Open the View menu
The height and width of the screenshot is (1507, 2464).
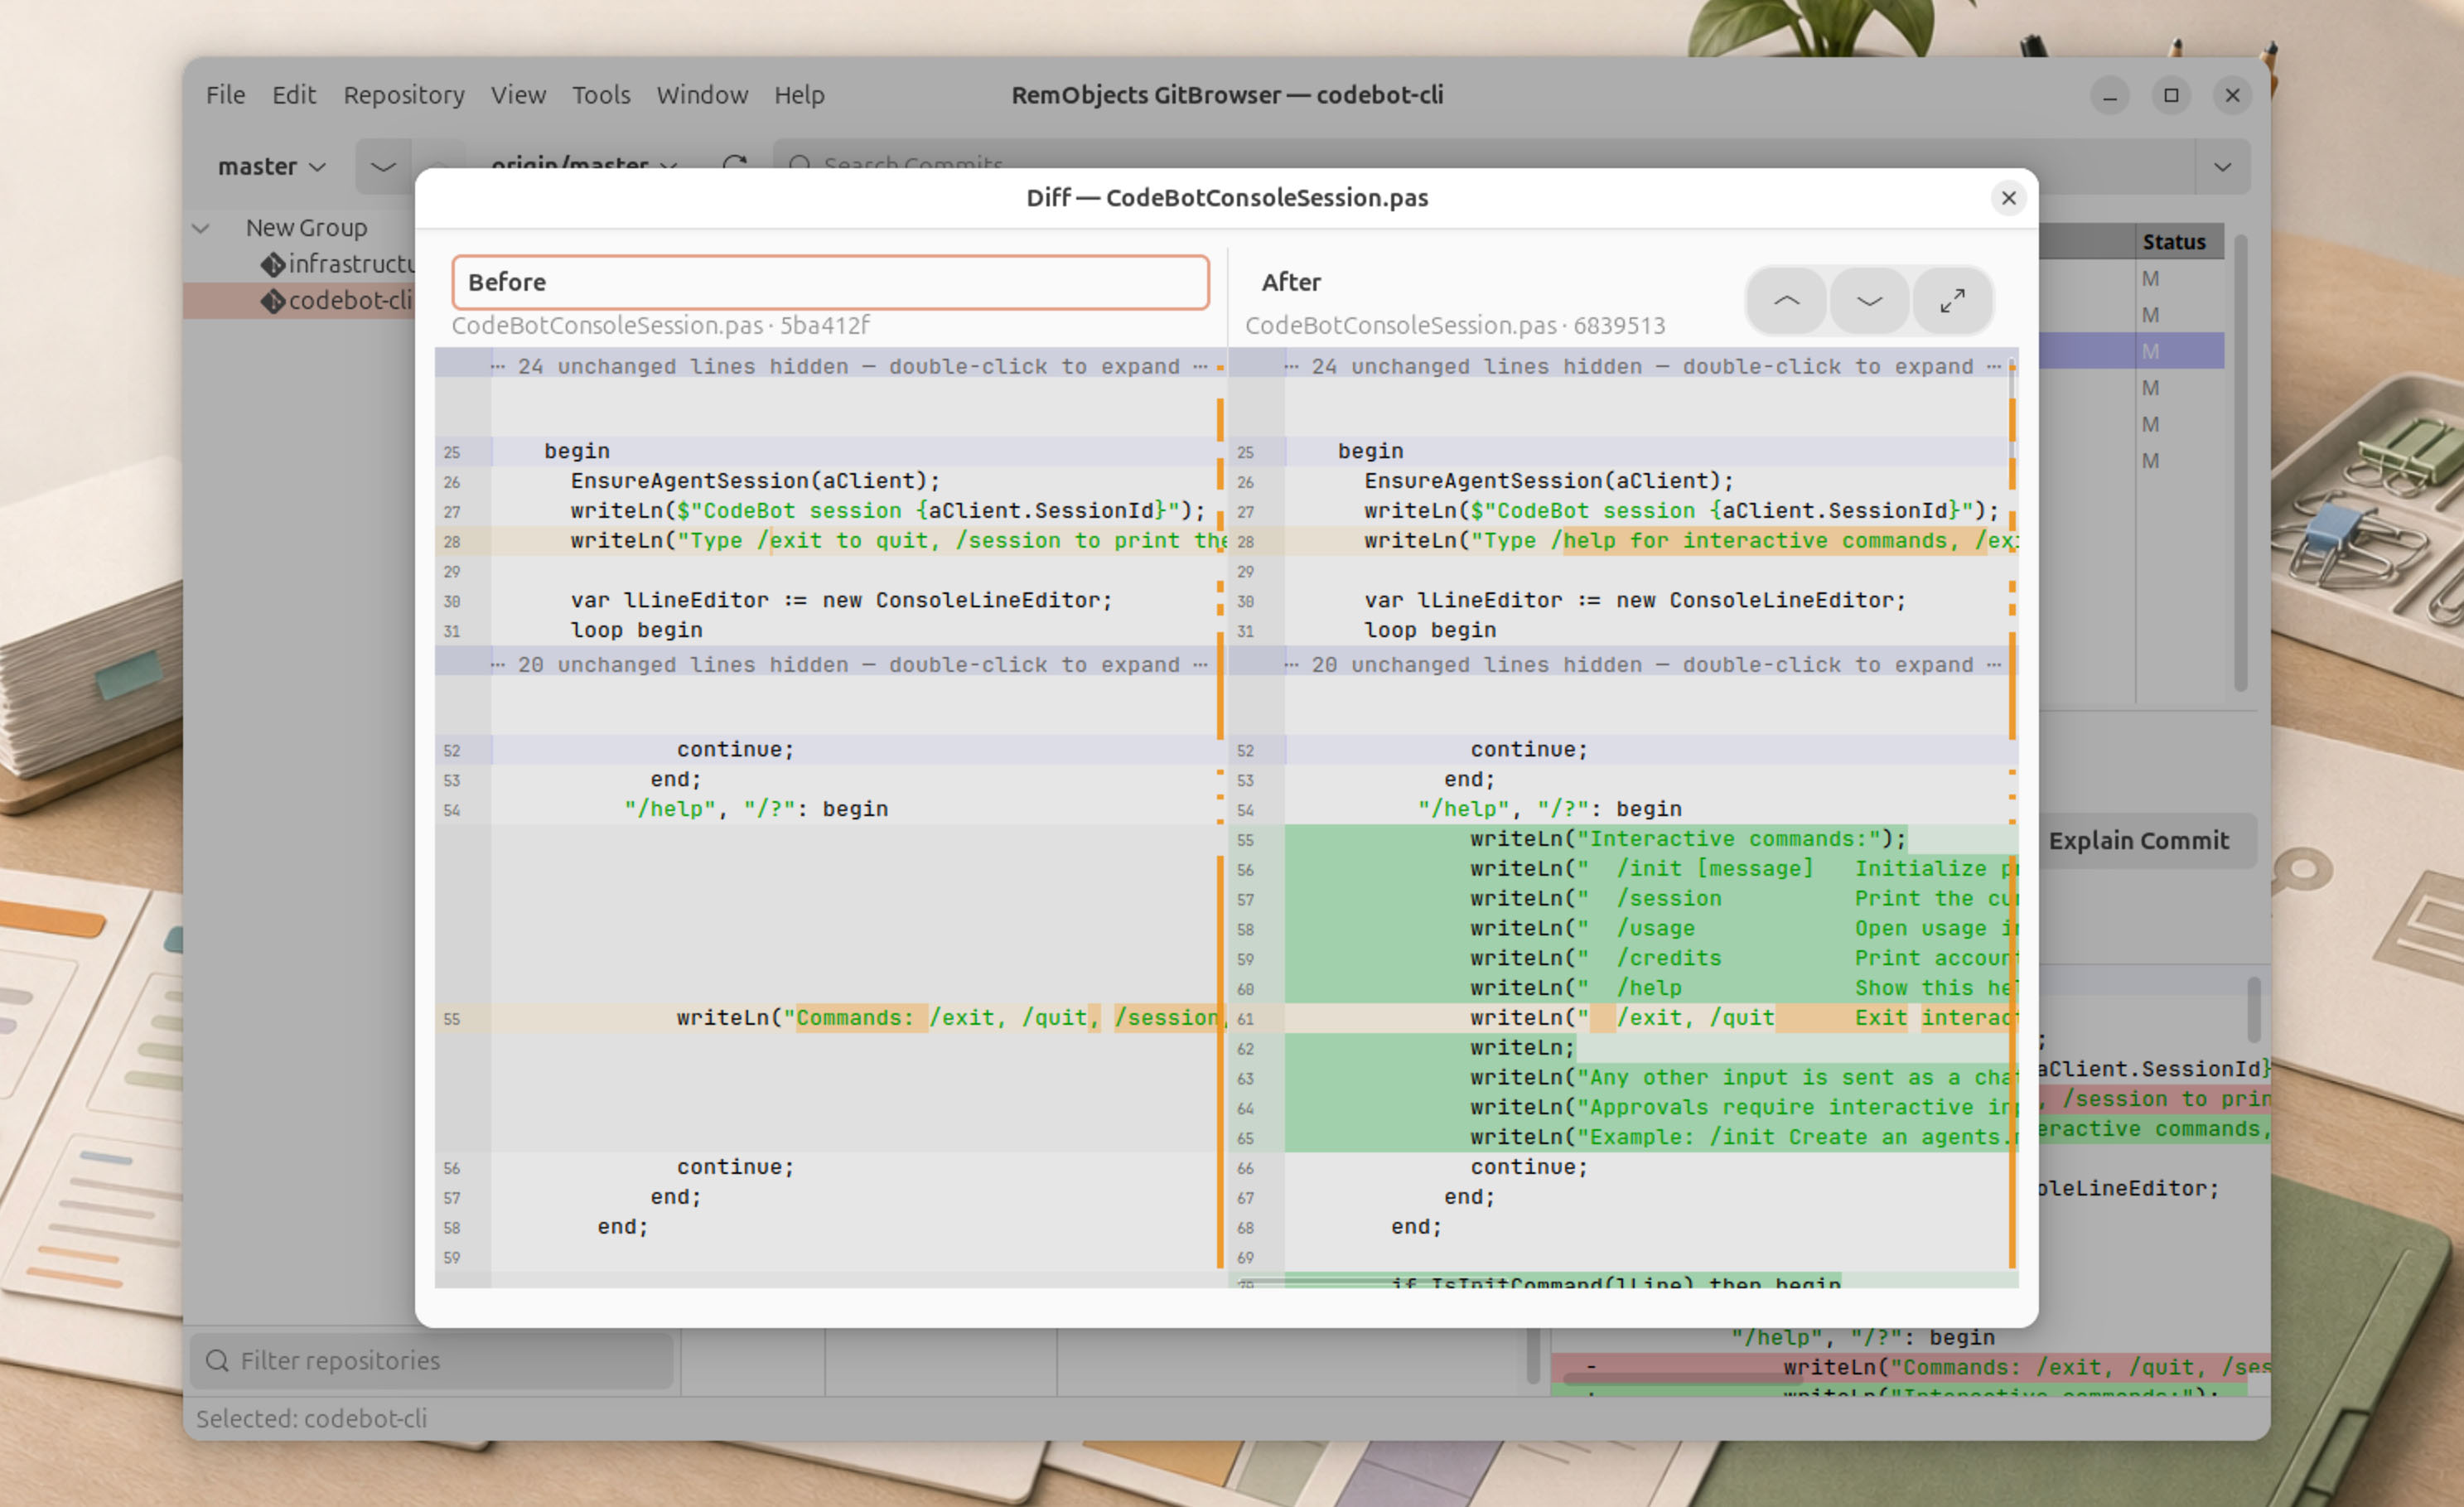click(518, 95)
